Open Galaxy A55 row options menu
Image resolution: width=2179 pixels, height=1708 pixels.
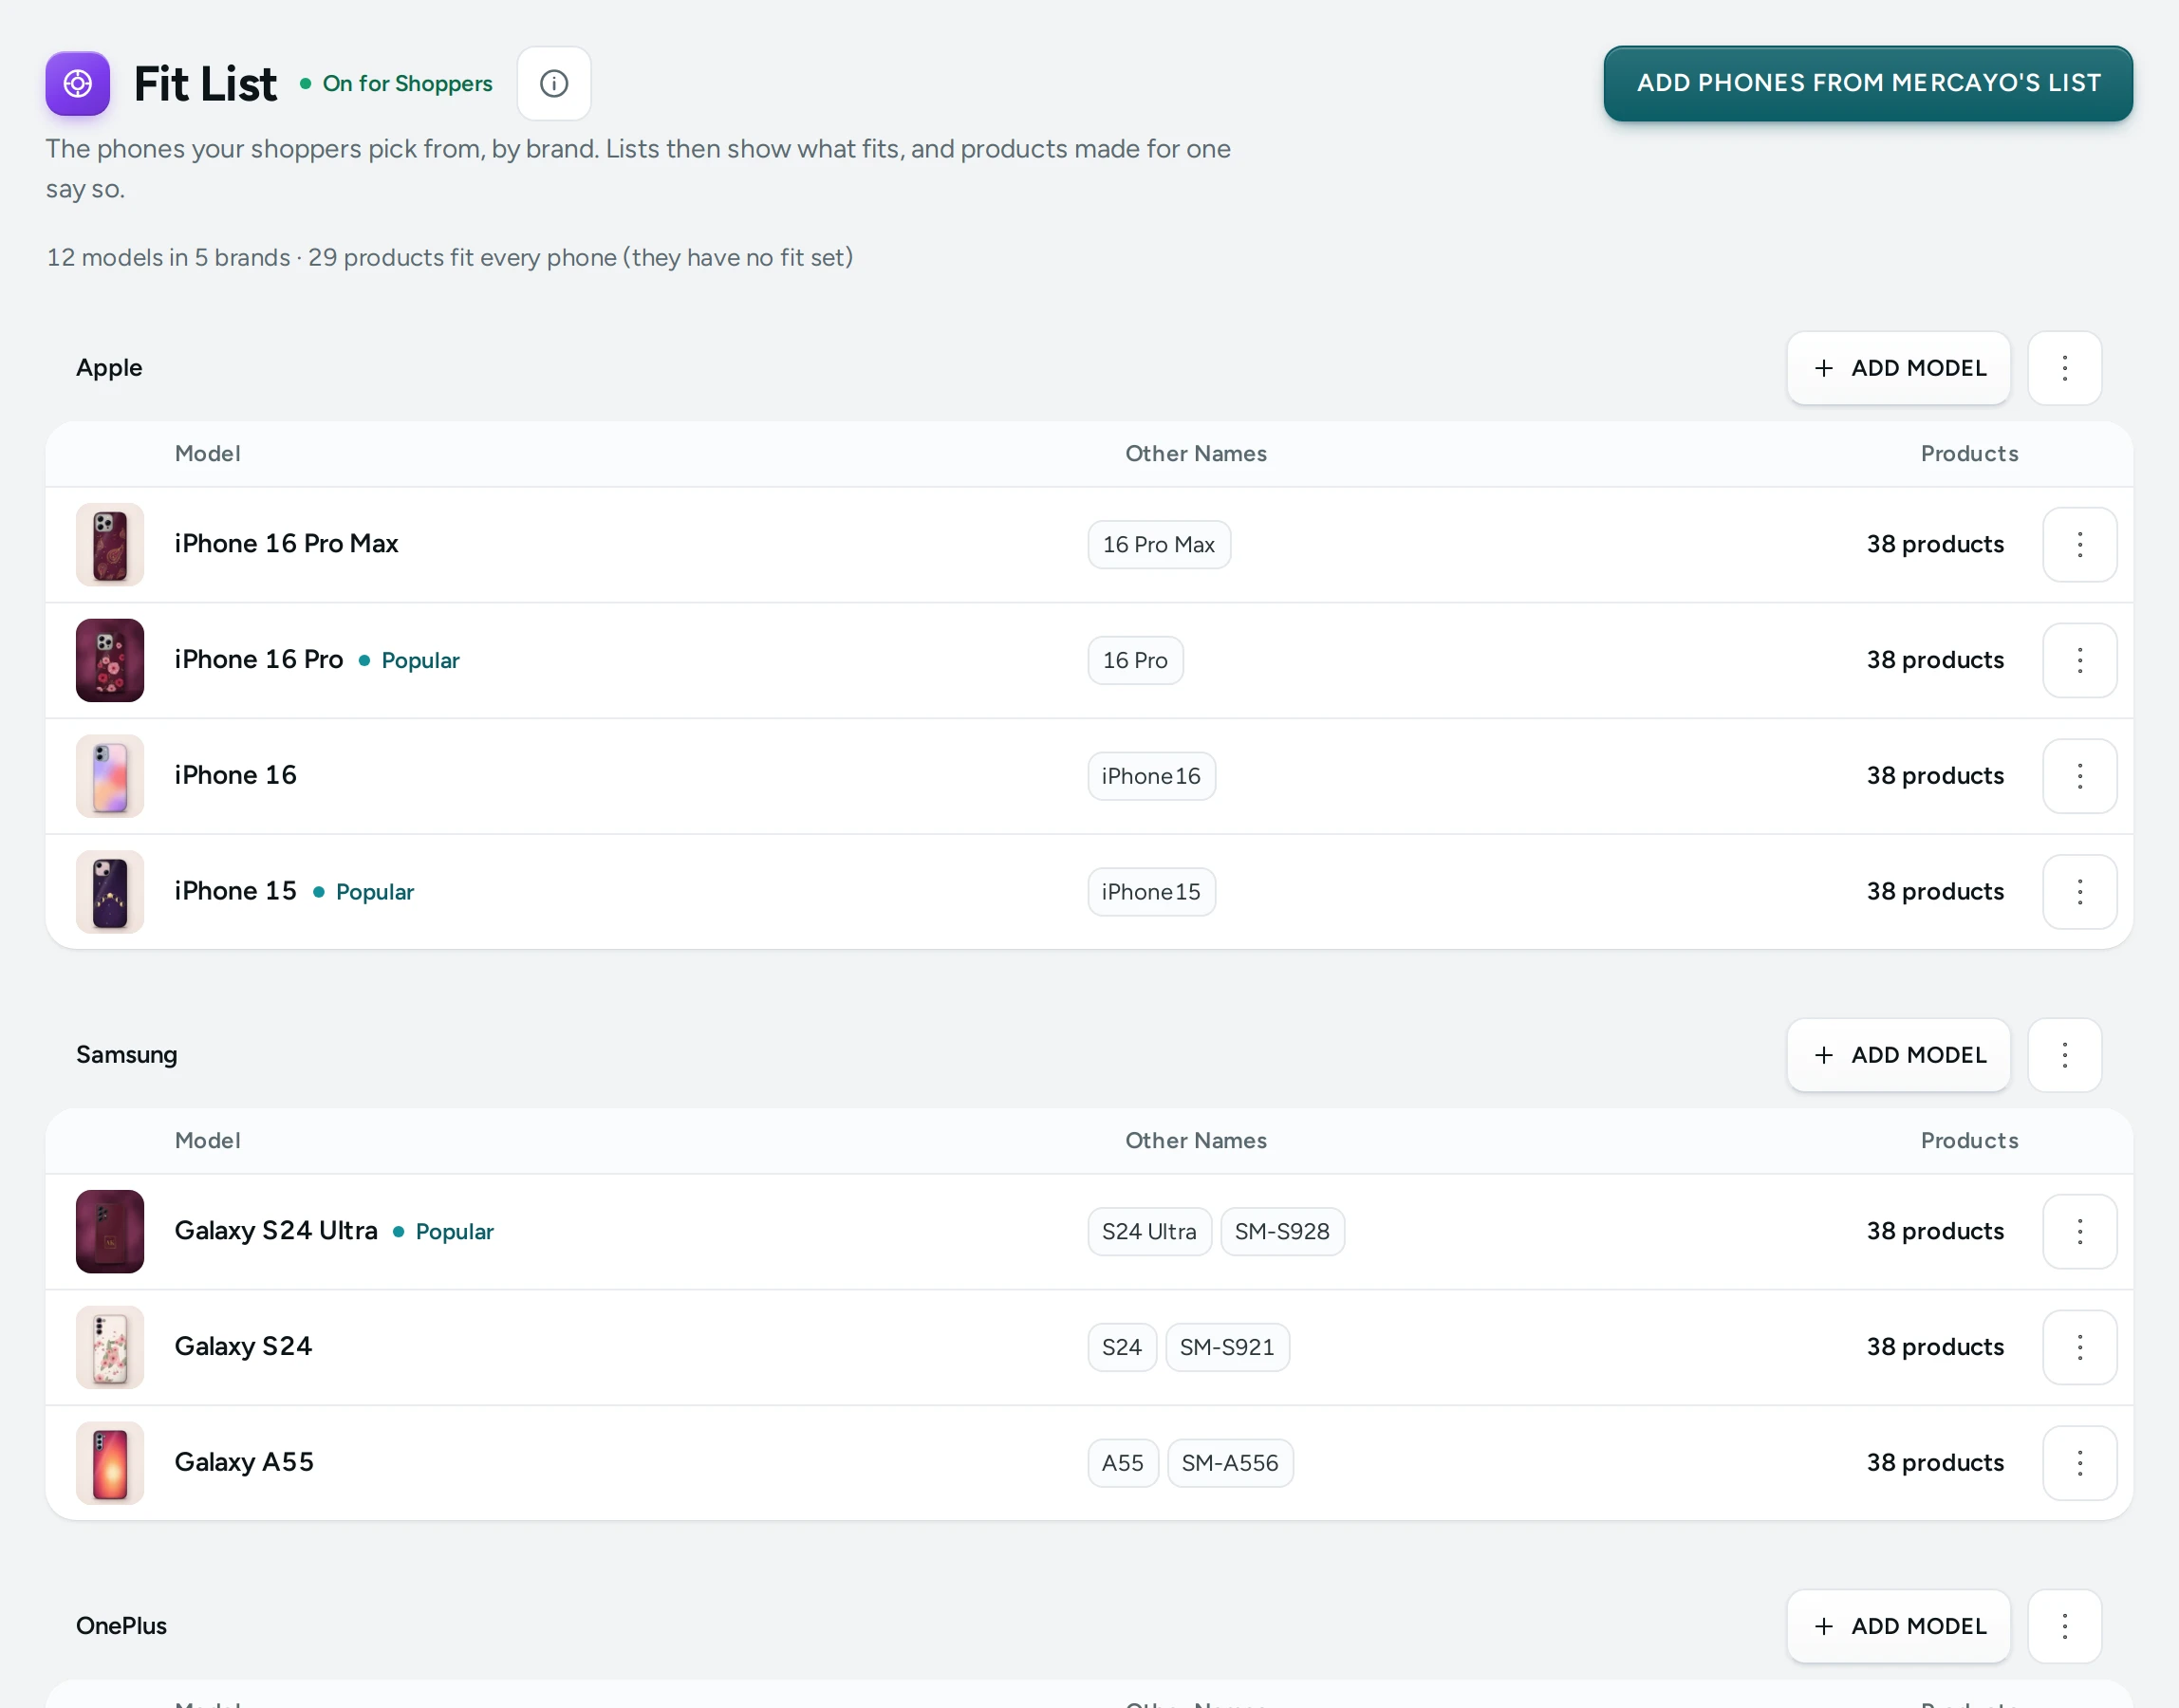coord(2080,1463)
